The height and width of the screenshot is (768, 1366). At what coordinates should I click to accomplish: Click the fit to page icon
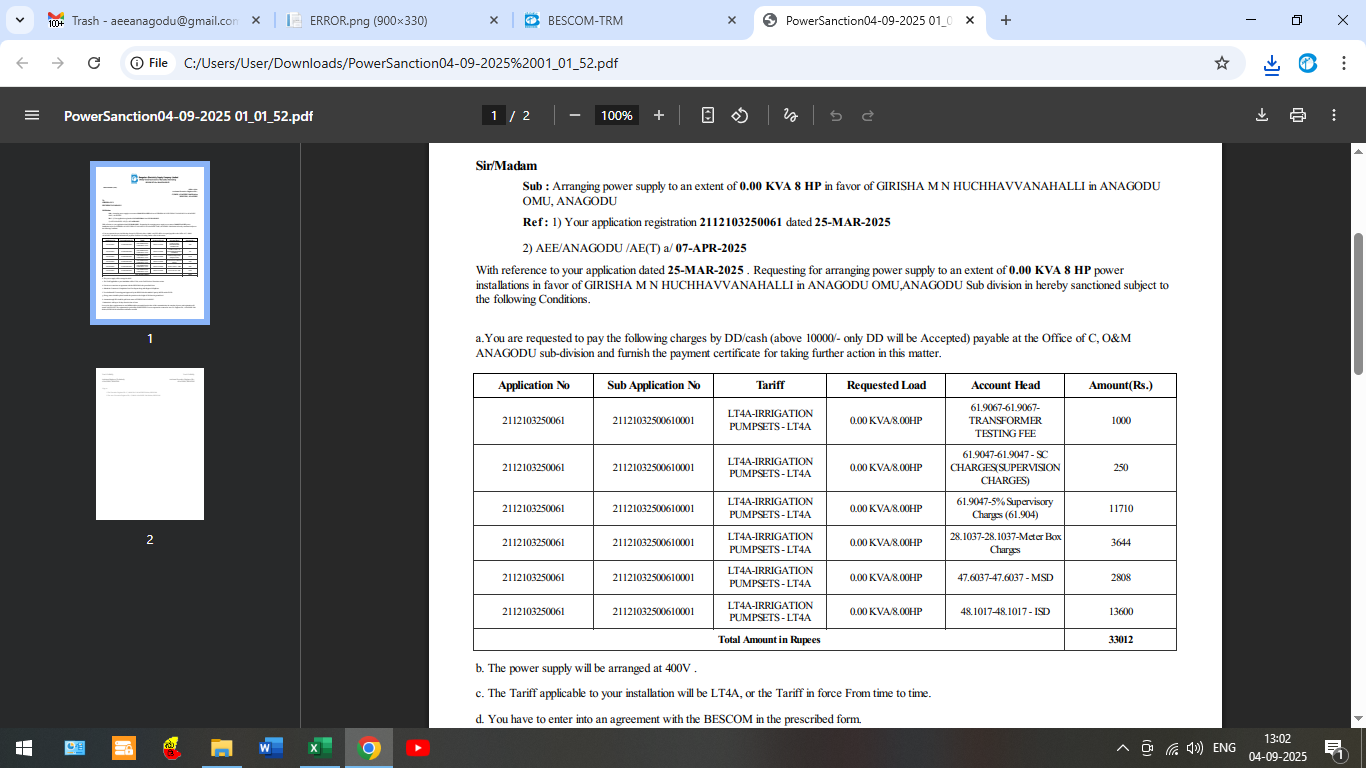[708, 115]
